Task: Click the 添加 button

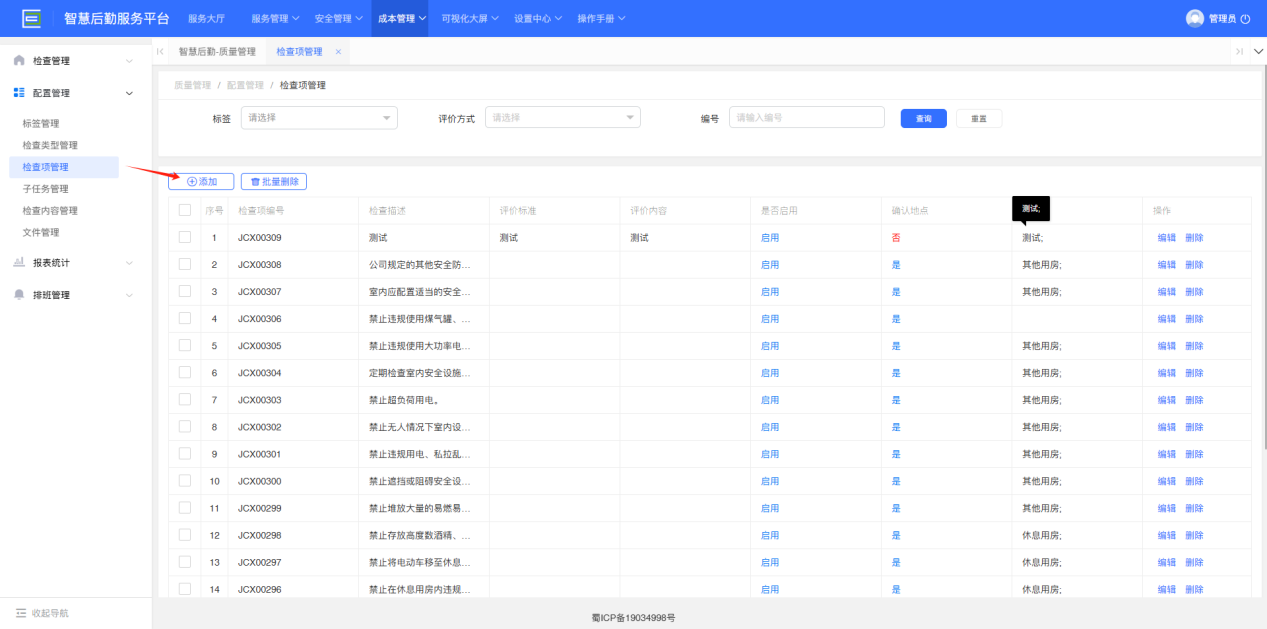Action: pos(201,182)
